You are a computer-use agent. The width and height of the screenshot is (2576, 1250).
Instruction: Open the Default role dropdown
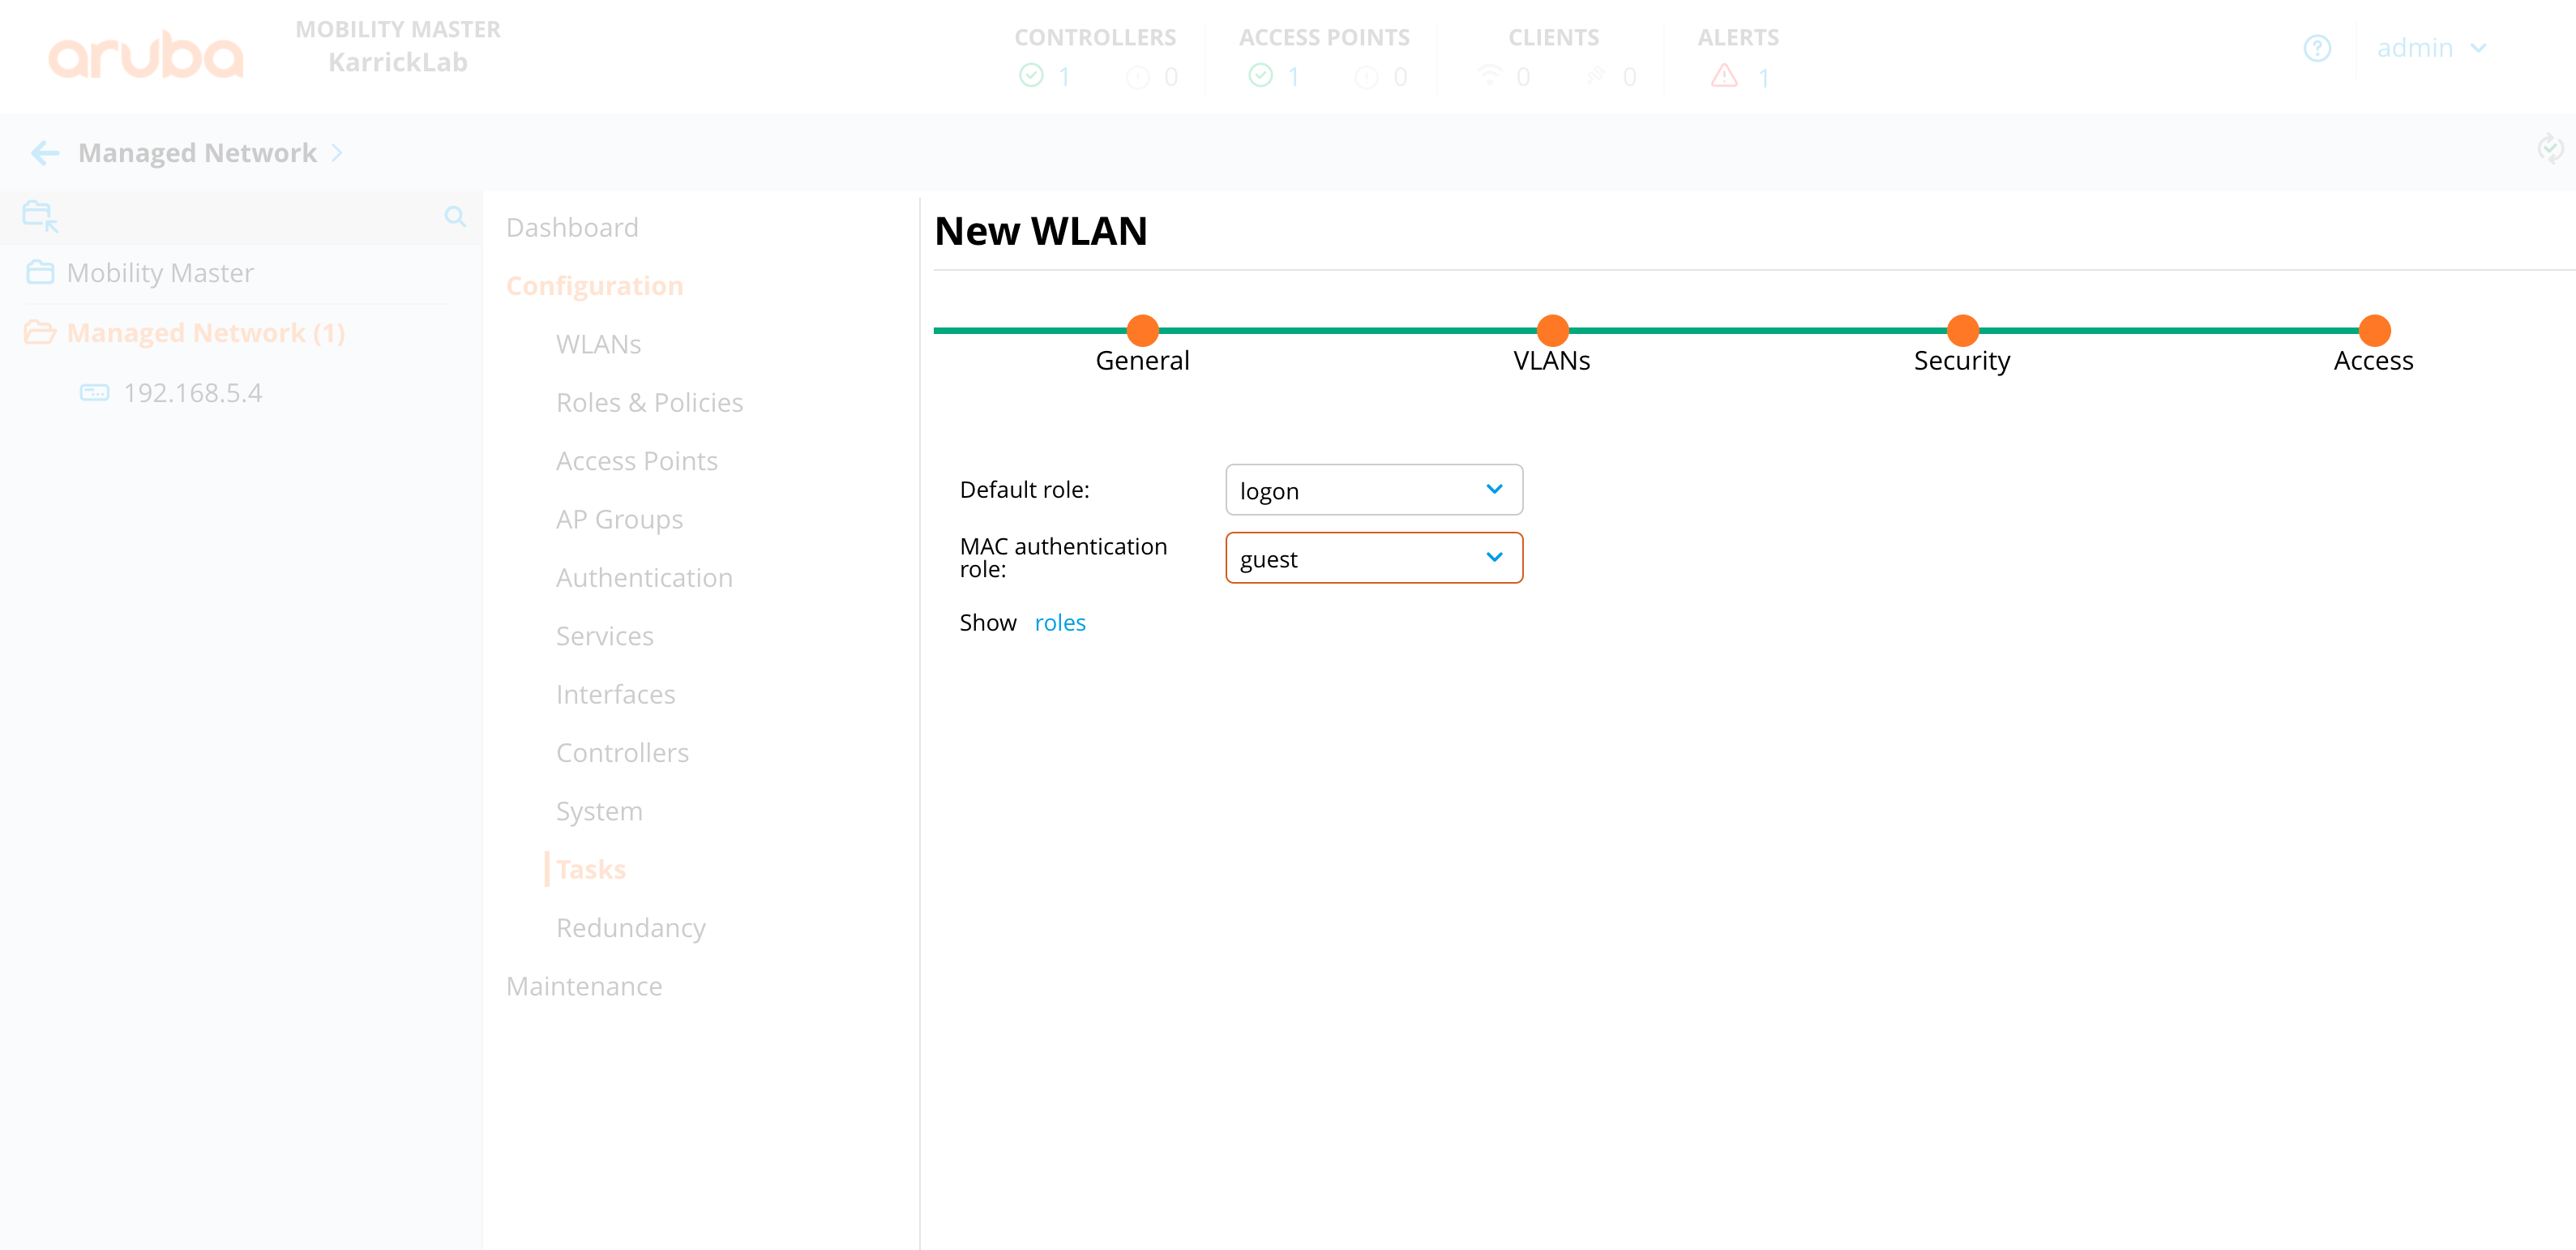click(1373, 490)
